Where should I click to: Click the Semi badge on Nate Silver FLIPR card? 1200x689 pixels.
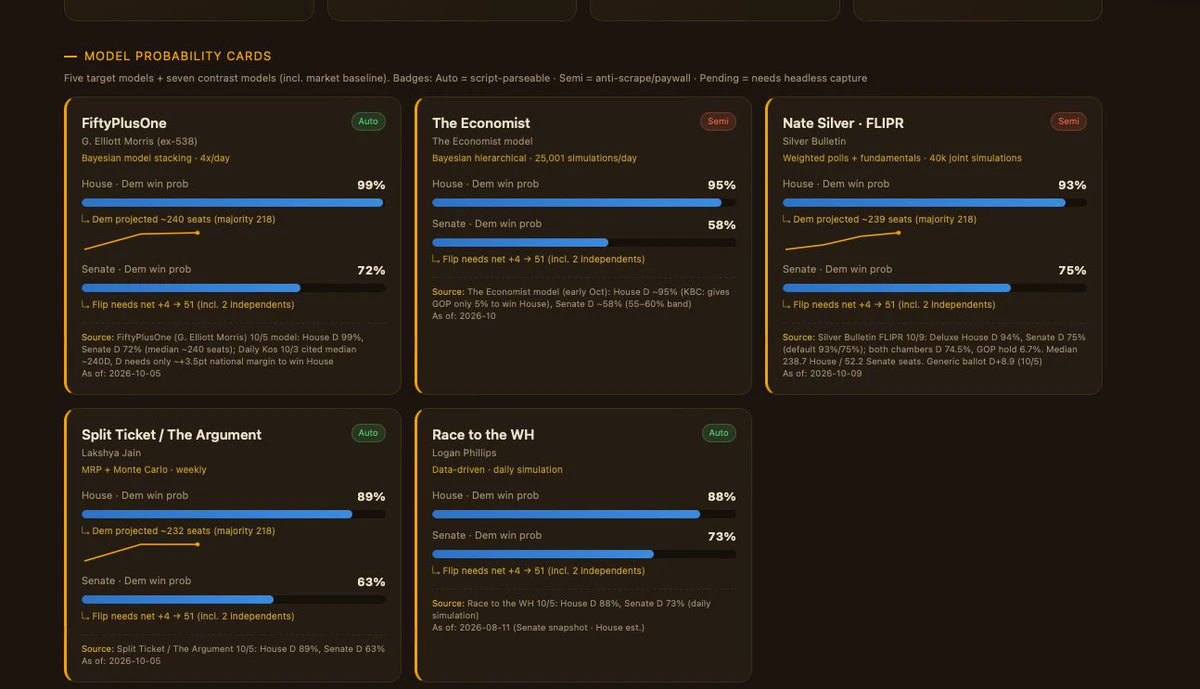pyautogui.click(x=1069, y=121)
